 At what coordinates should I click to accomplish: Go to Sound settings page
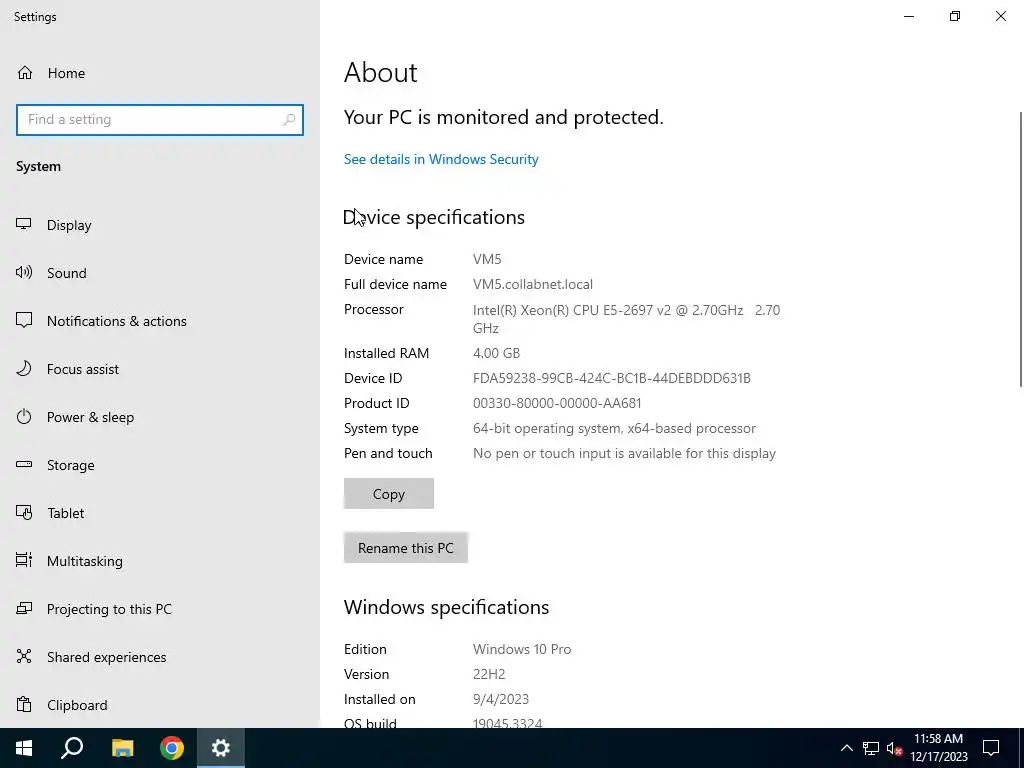click(x=67, y=273)
